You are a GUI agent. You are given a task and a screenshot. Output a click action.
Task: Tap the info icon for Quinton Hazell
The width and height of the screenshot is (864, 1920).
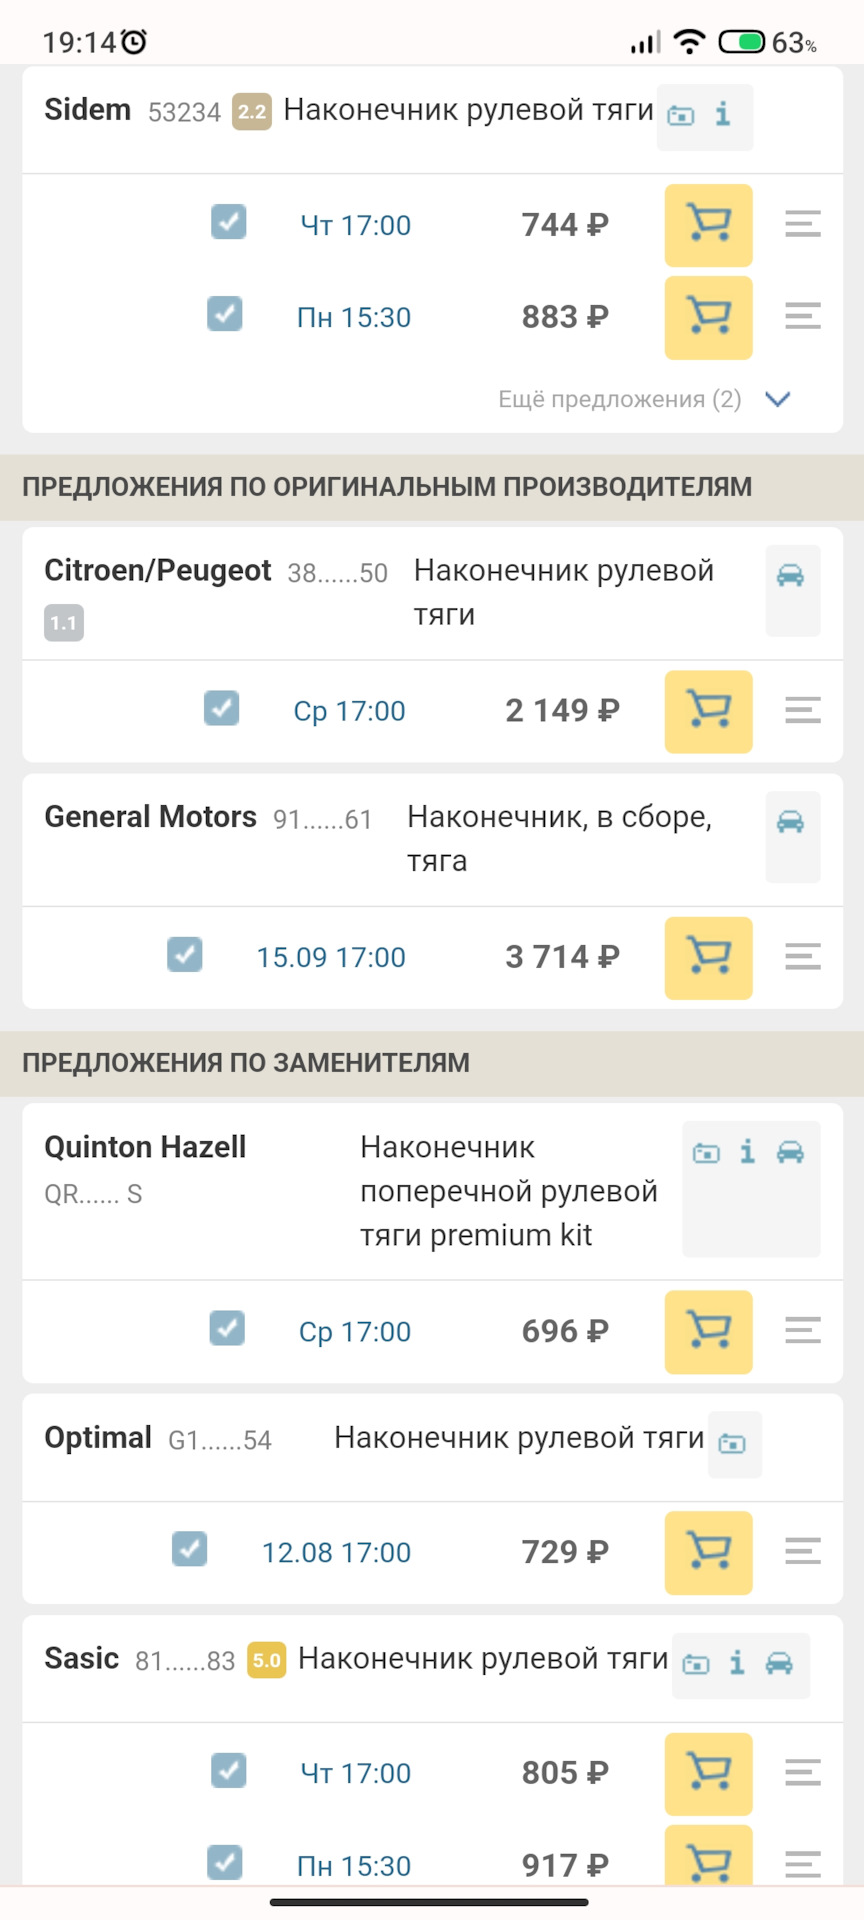pos(747,1152)
